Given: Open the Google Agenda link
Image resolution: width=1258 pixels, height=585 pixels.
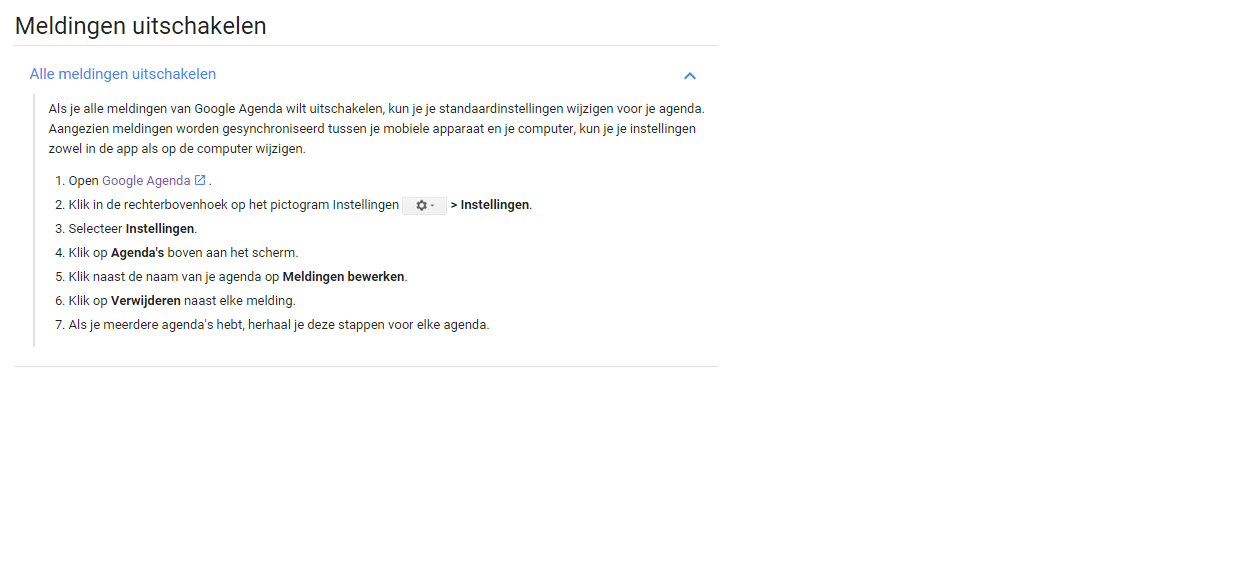Looking at the screenshot, I should click(146, 181).
